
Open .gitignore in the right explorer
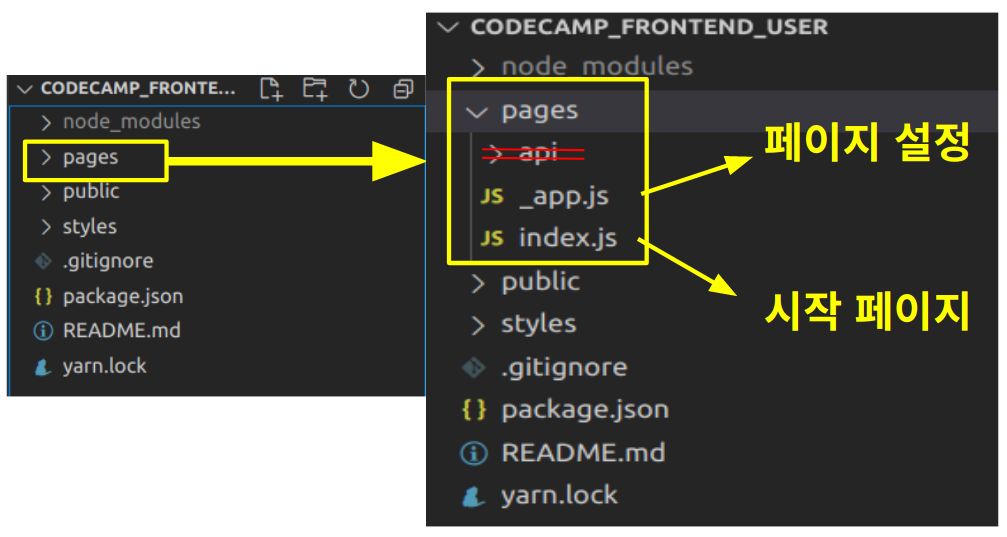click(565, 367)
